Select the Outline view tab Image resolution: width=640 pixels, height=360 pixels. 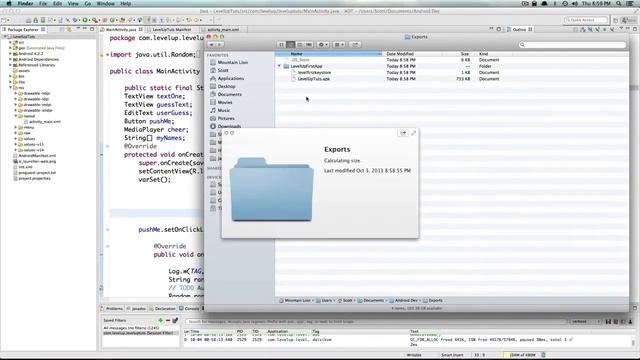519,29
